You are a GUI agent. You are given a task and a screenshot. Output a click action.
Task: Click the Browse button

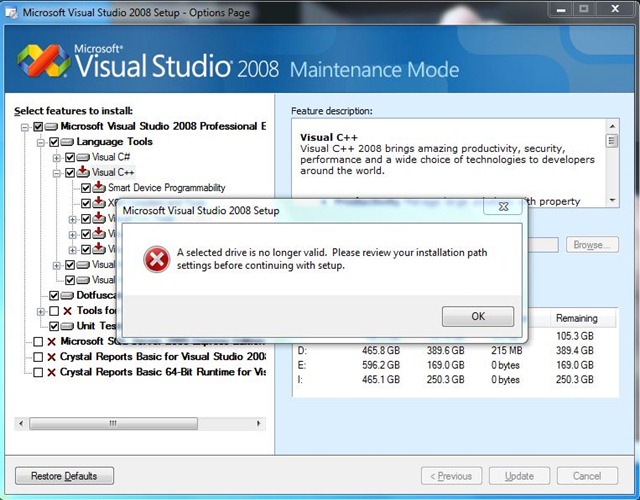click(592, 245)
